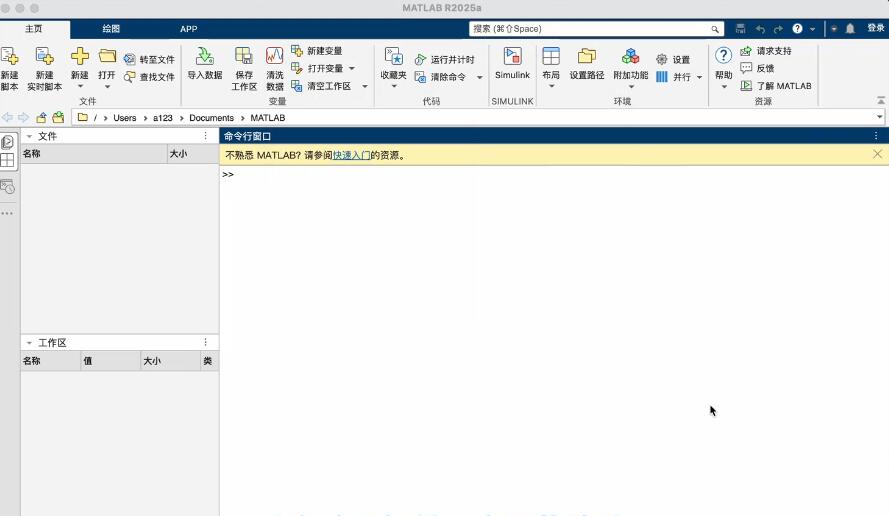Open the Layout (布局) menu
The width and height of the screenshot is (889, 516).
point(551,67)
